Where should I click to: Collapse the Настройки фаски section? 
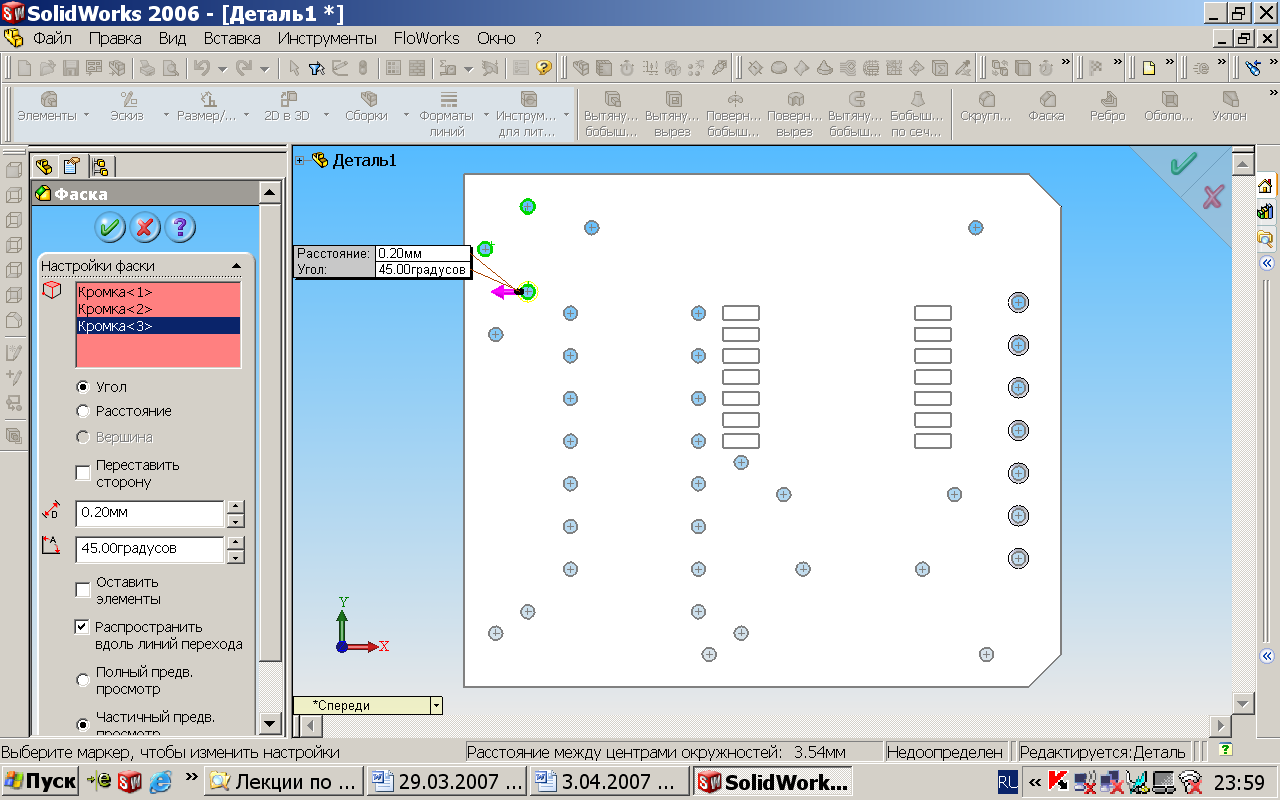pyautogui.click(x=236, y=266)
